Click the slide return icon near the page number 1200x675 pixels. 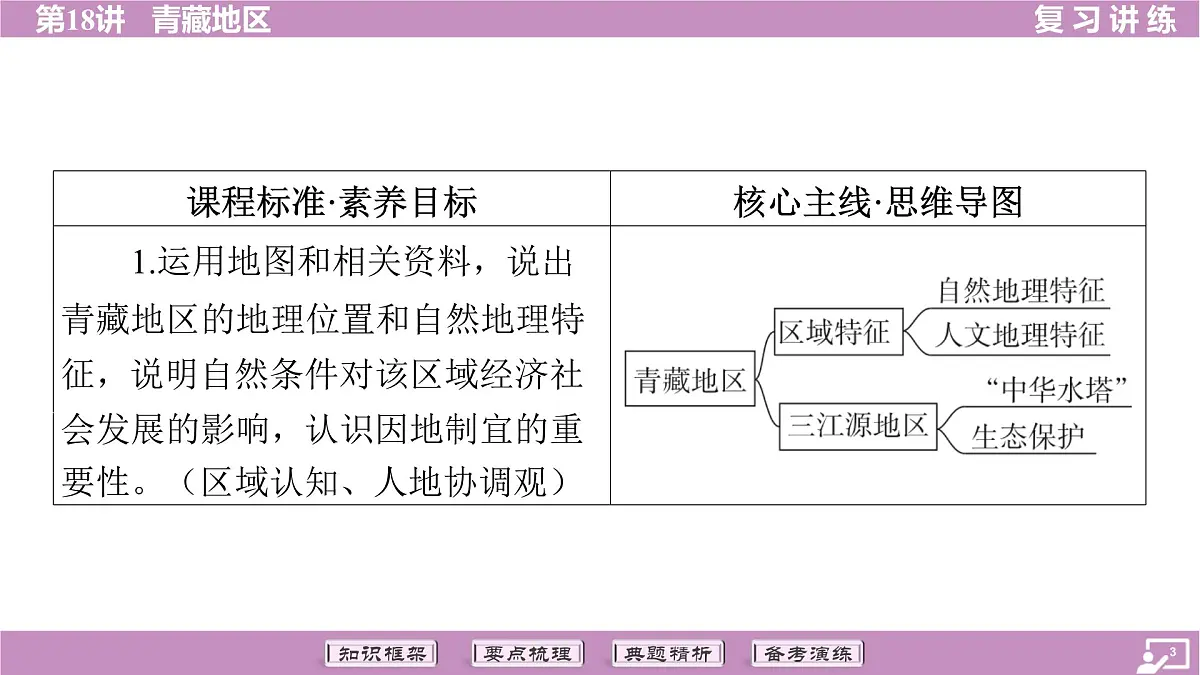click(1163, 655)
